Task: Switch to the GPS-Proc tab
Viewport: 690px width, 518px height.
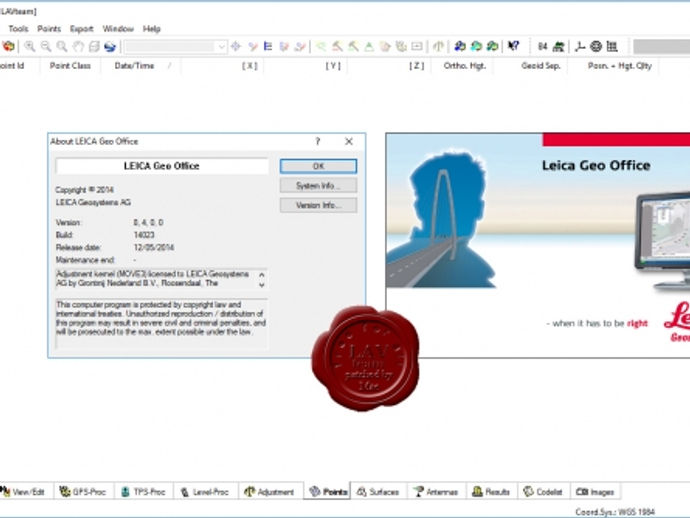Action: [84, 492]
